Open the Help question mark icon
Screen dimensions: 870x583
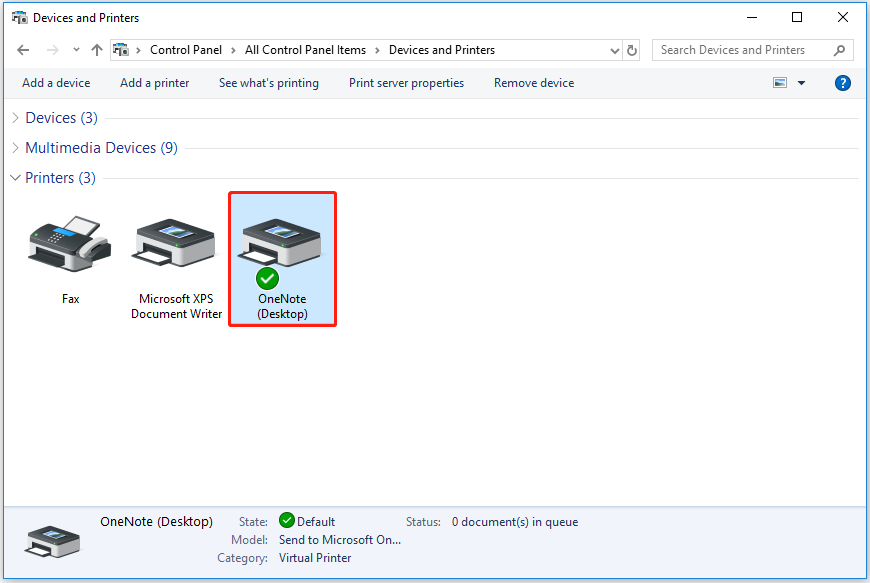(842, 83)
